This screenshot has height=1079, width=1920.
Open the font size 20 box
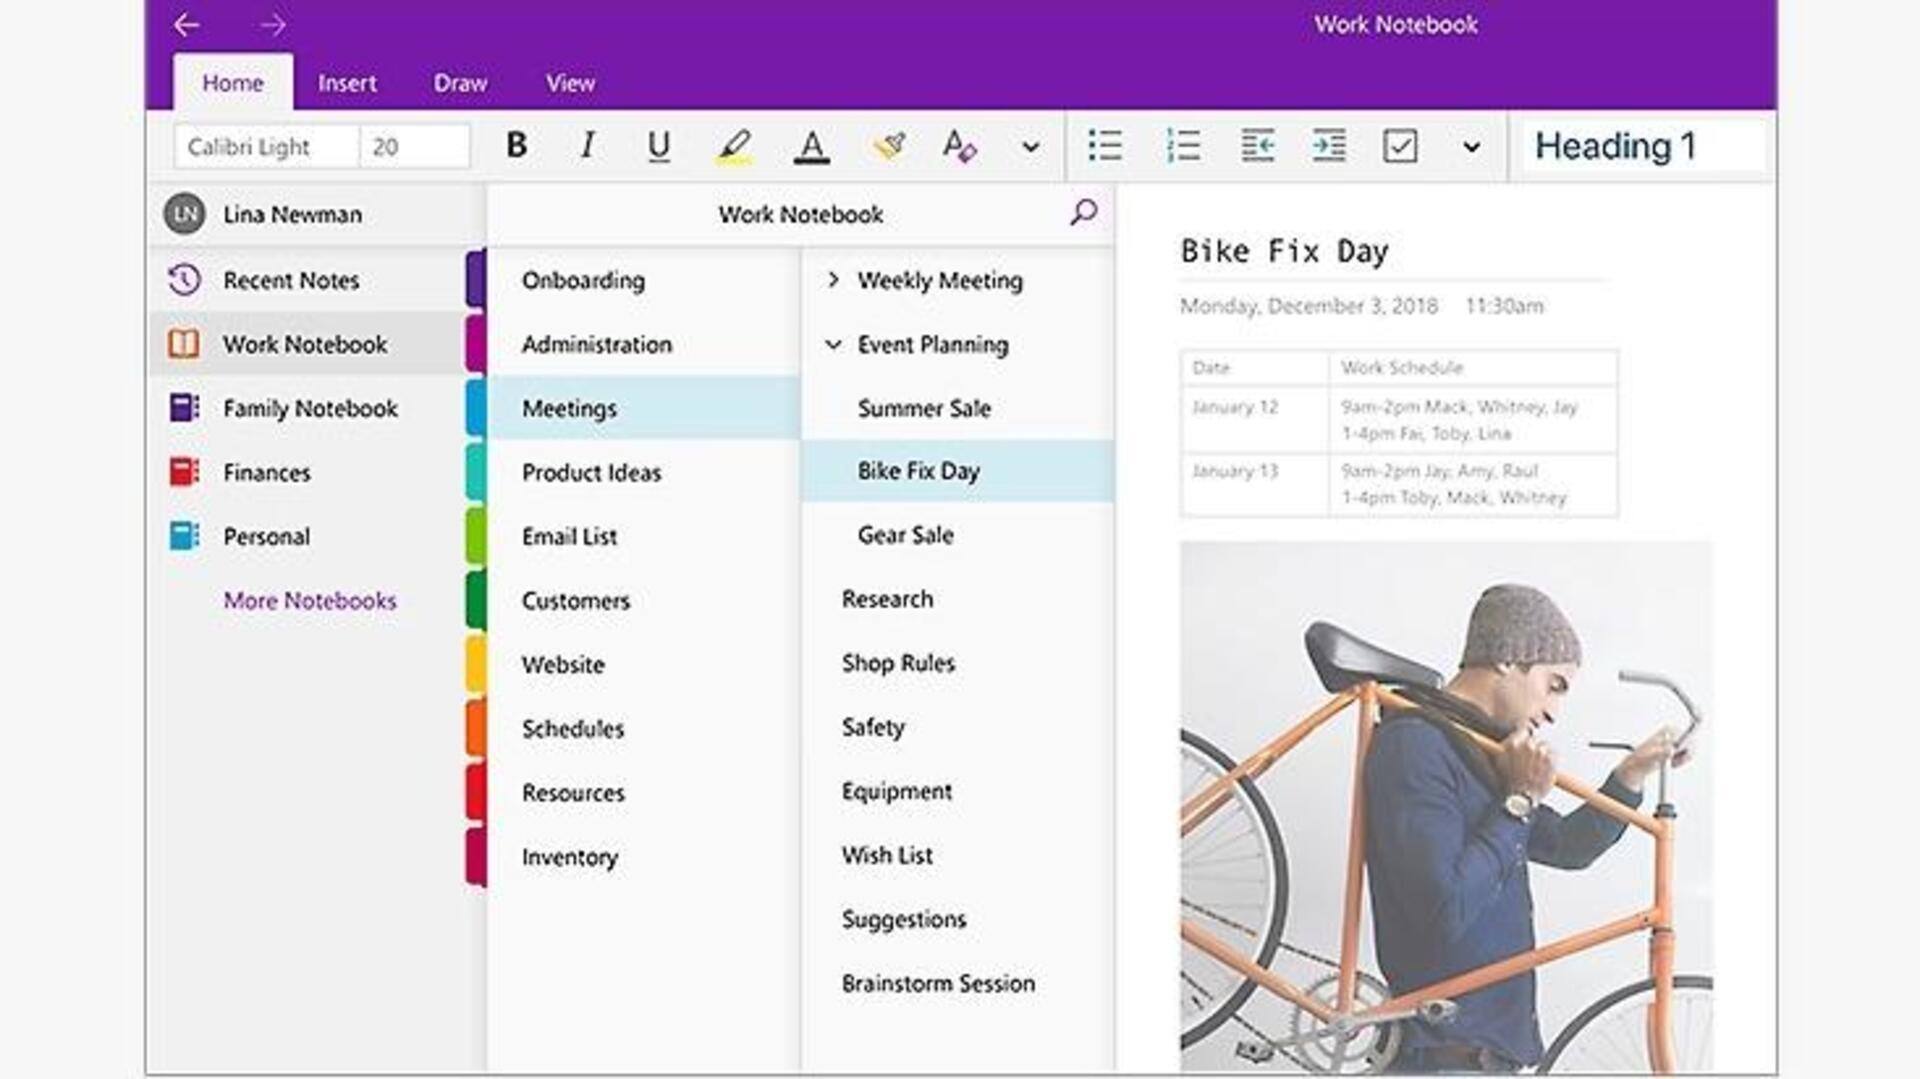tap(415, 147)
